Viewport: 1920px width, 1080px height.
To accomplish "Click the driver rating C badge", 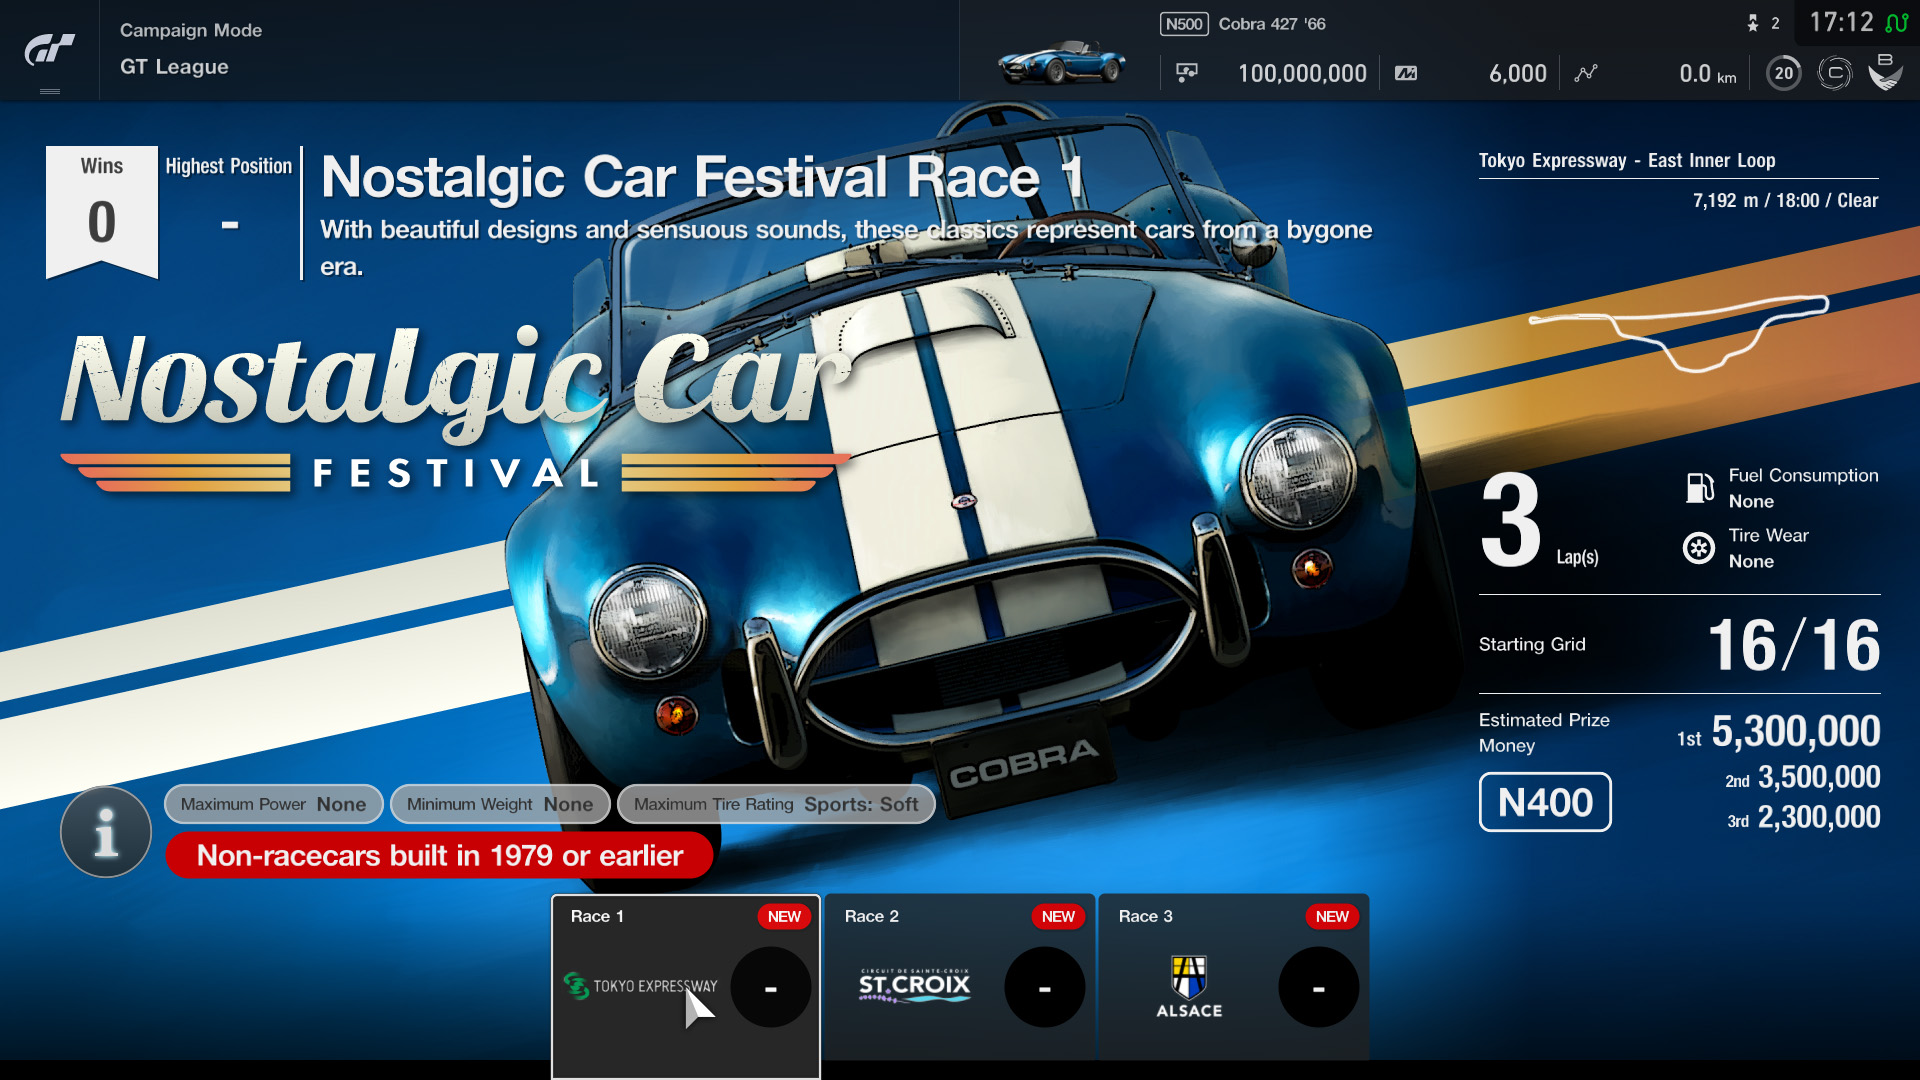I will (1834, 73).
